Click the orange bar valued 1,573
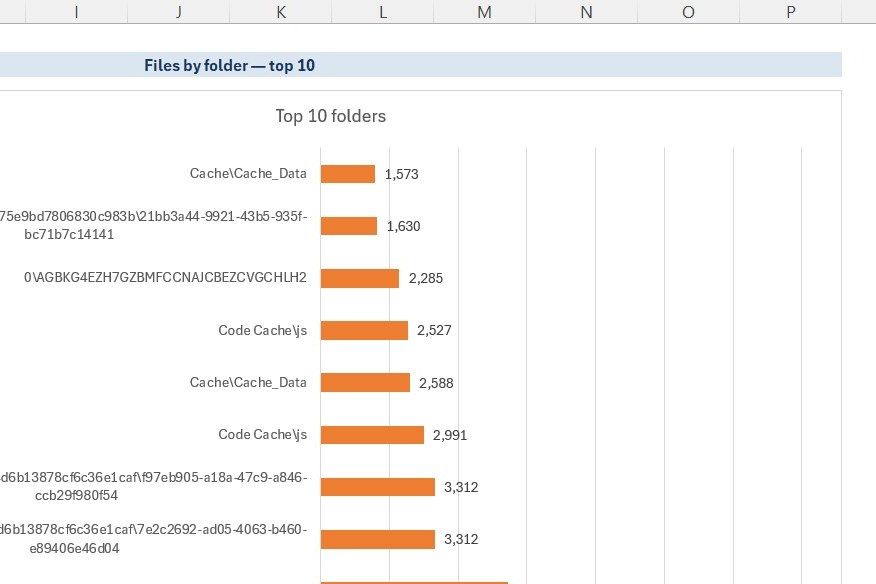Image resolution: width=876 pixels, height=584 pixels. tap(348, 174)
